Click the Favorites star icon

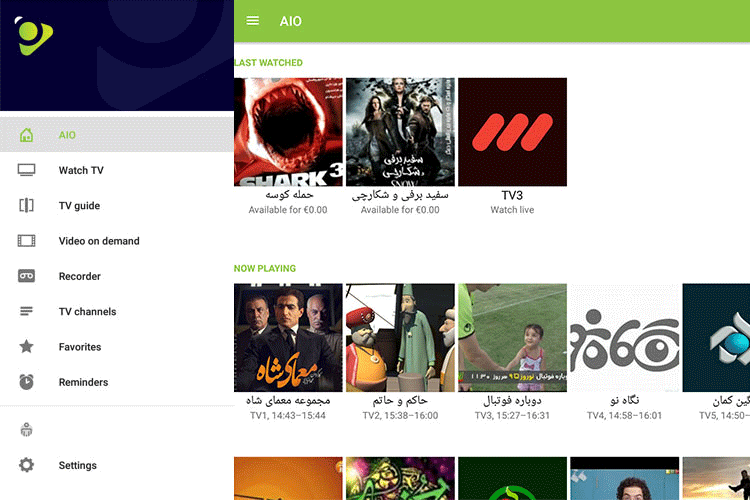pyautogui.click(x=26, y=346)
